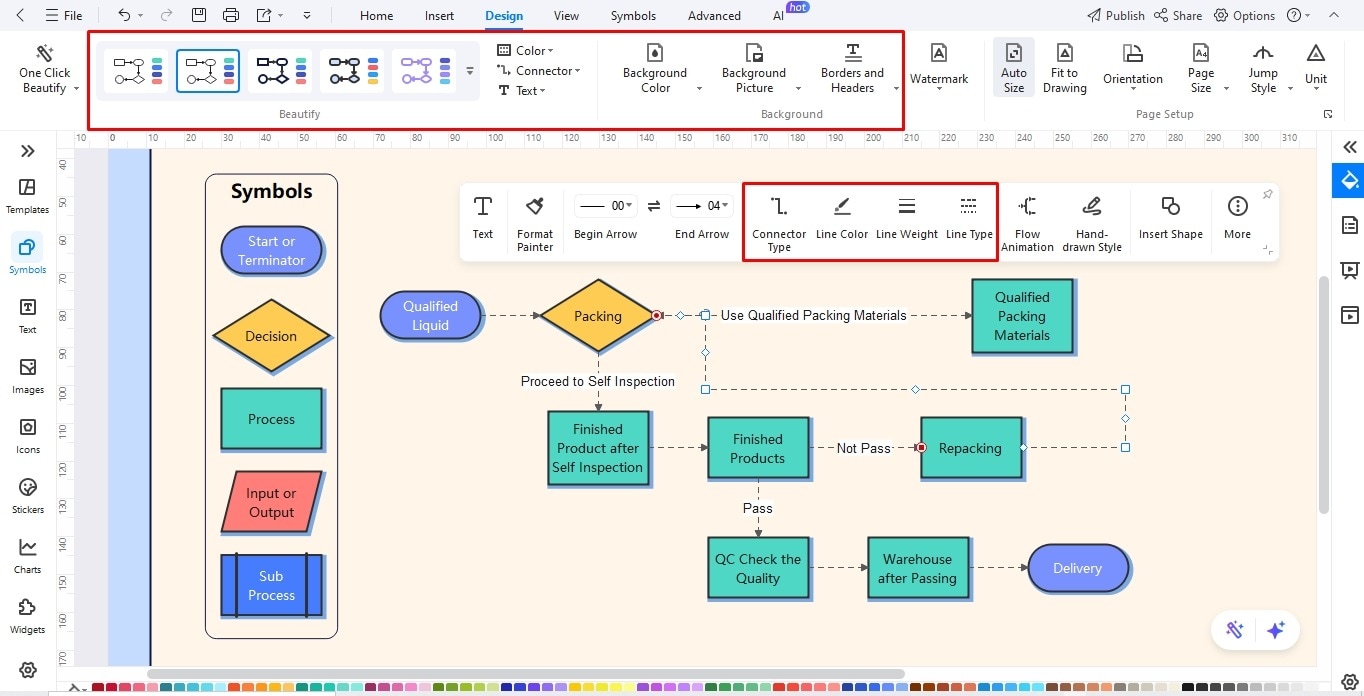Collapse the right panel with double chevron
The height and width of the screenshot is (696, 1364).
[x=1350, y=147]
